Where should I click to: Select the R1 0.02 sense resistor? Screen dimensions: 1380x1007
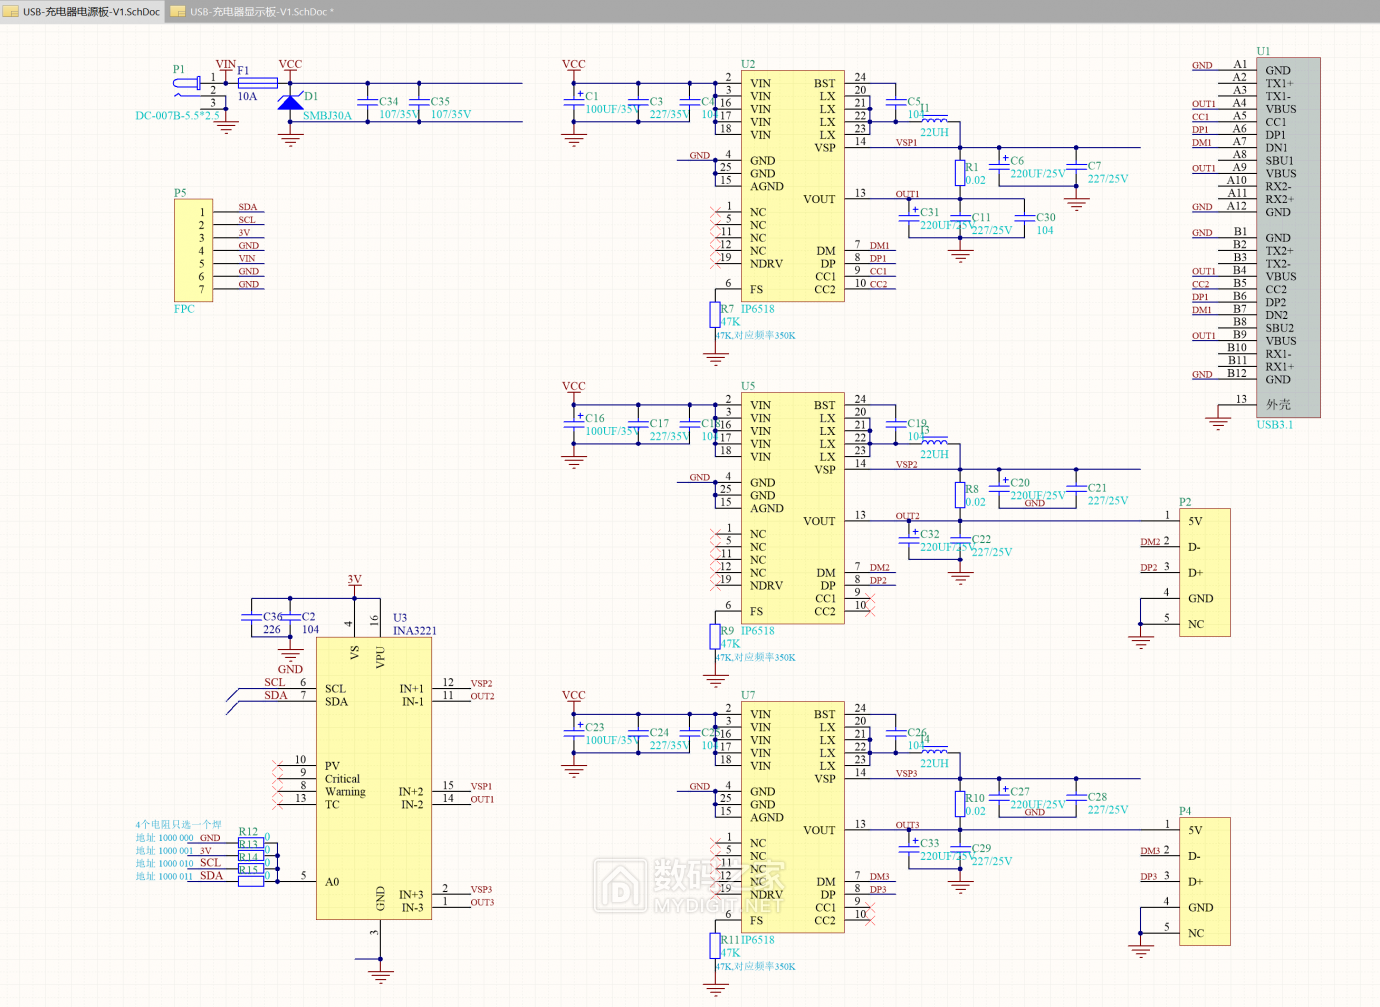click(960, 173)
